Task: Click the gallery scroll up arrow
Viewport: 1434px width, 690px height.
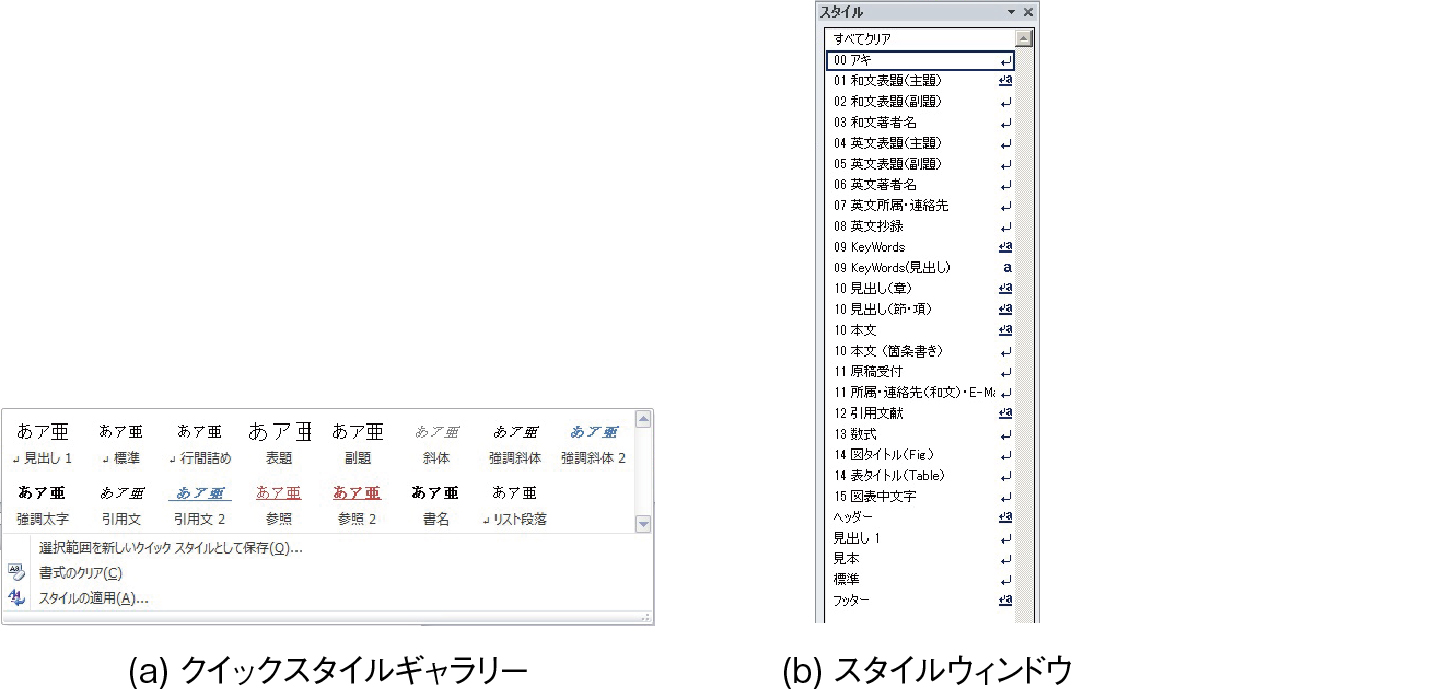Action: pyautogui.click(x=643, y=417)
